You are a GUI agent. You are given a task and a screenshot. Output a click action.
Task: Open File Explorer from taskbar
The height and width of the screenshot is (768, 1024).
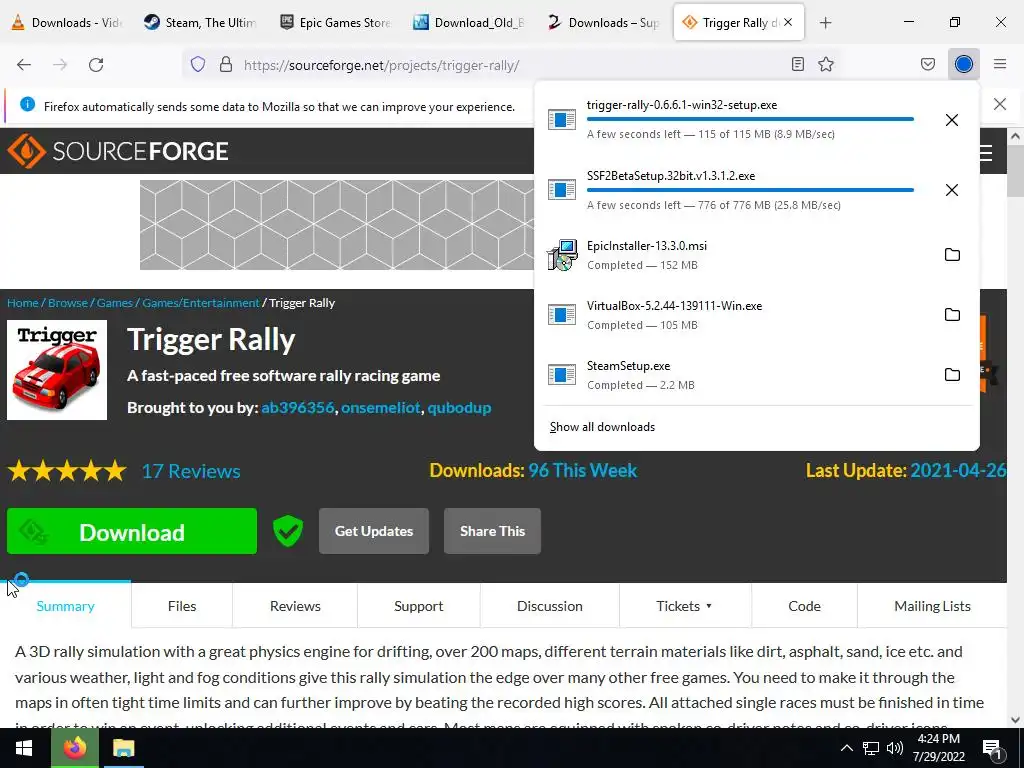click(x=123, y=748)
